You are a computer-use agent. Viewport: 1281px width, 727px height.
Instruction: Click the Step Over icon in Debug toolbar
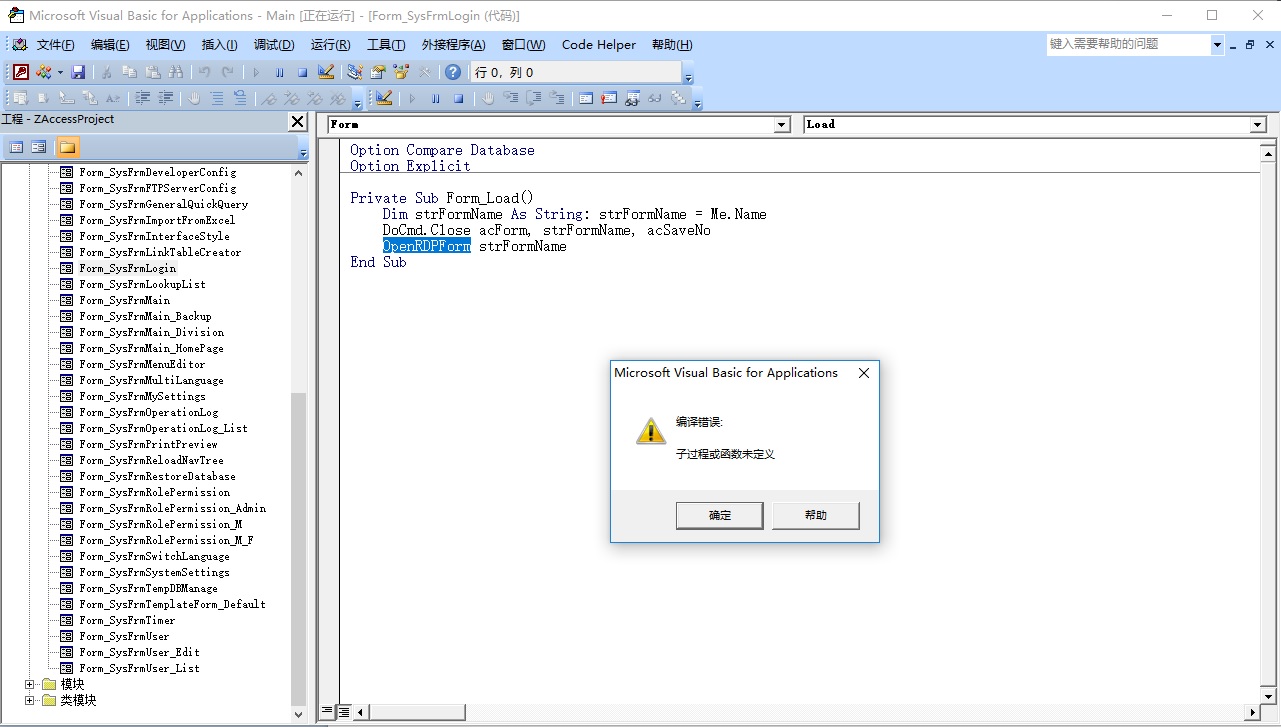[x=534, y=98]
